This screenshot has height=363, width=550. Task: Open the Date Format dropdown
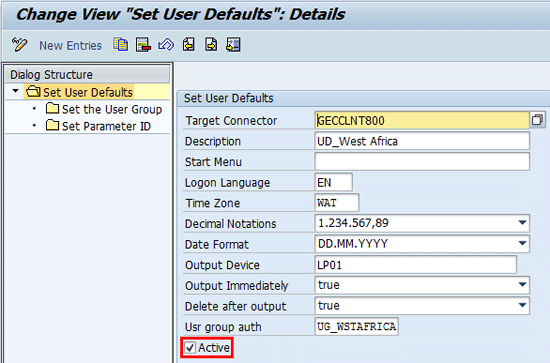(x=522, y=243)
